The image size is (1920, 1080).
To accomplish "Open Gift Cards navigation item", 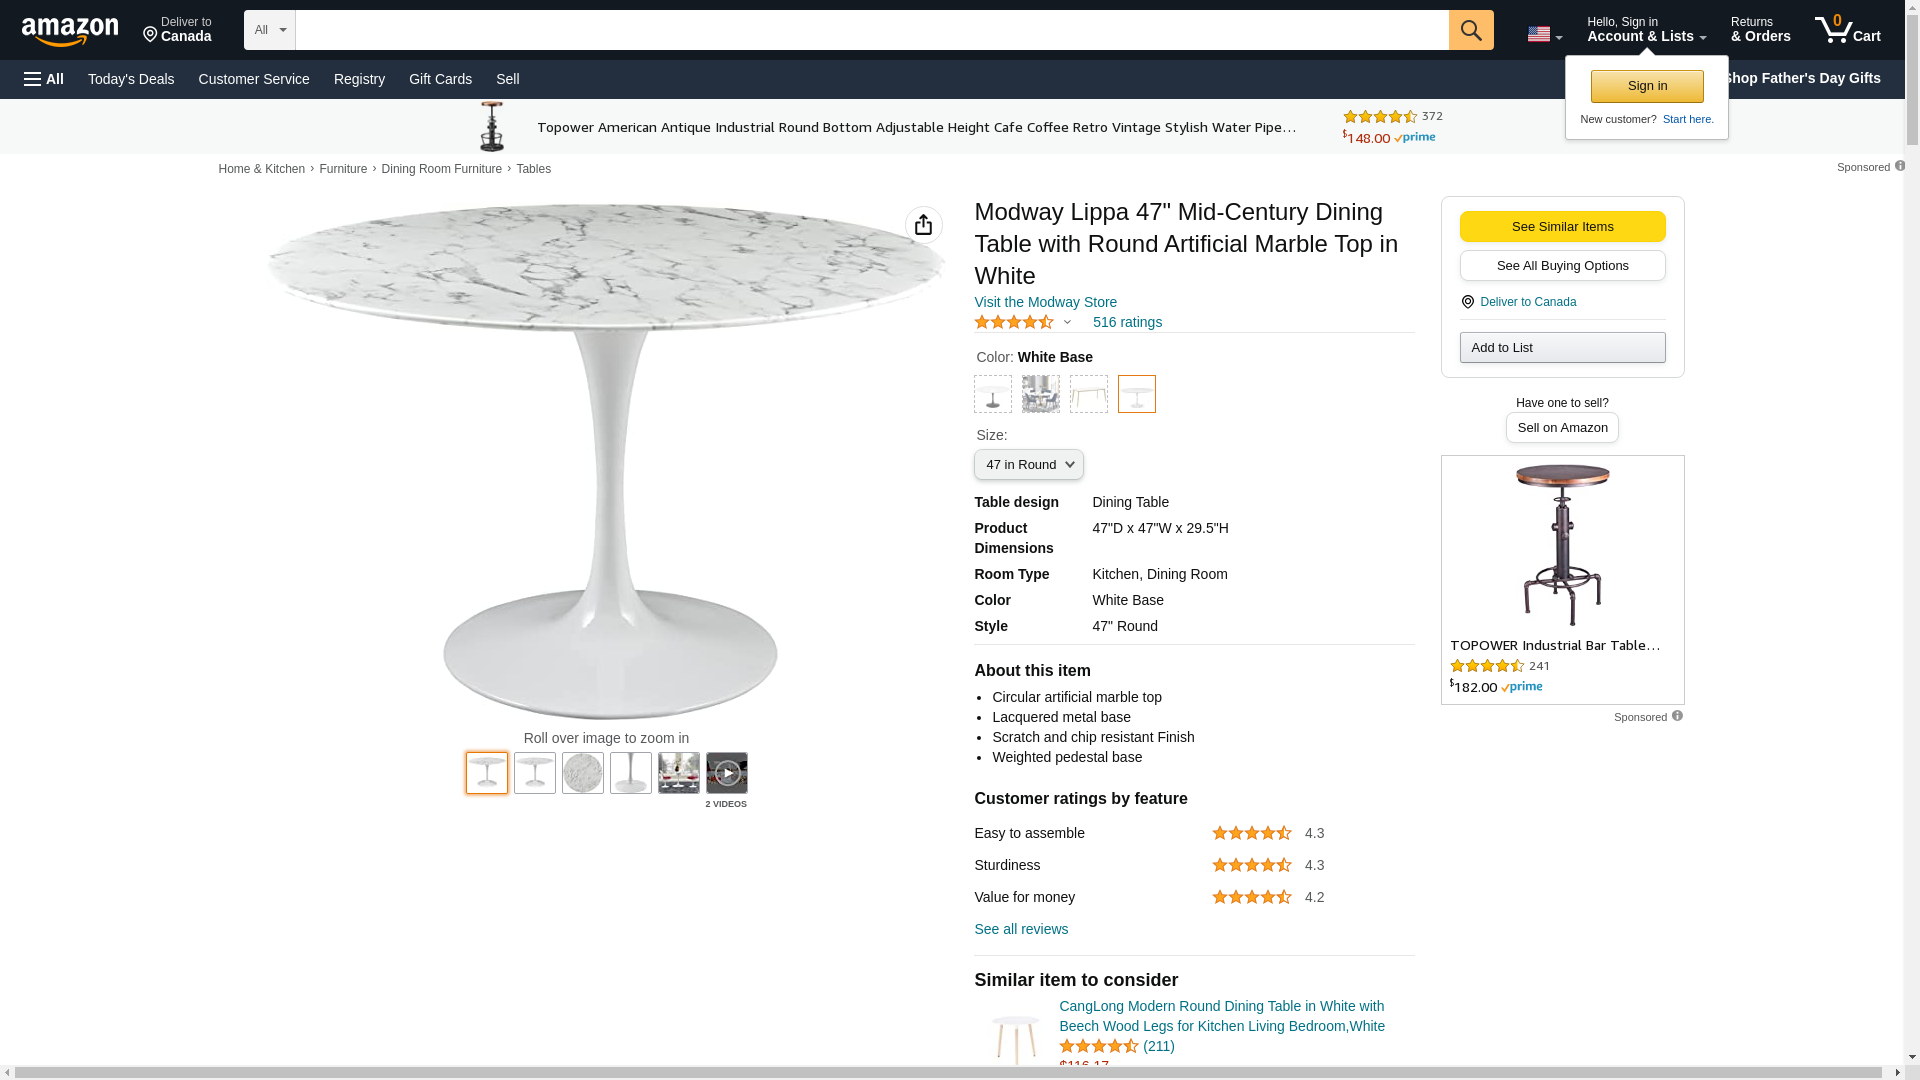I will pyautogui.click(x=440, y=79).
